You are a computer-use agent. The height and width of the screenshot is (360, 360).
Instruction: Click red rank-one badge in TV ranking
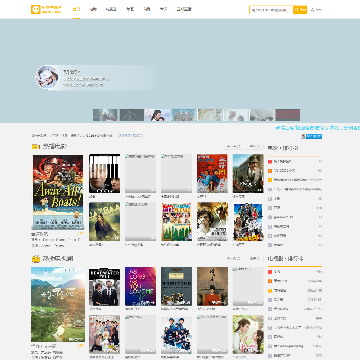pyautogui.click(x=270, y=272)
